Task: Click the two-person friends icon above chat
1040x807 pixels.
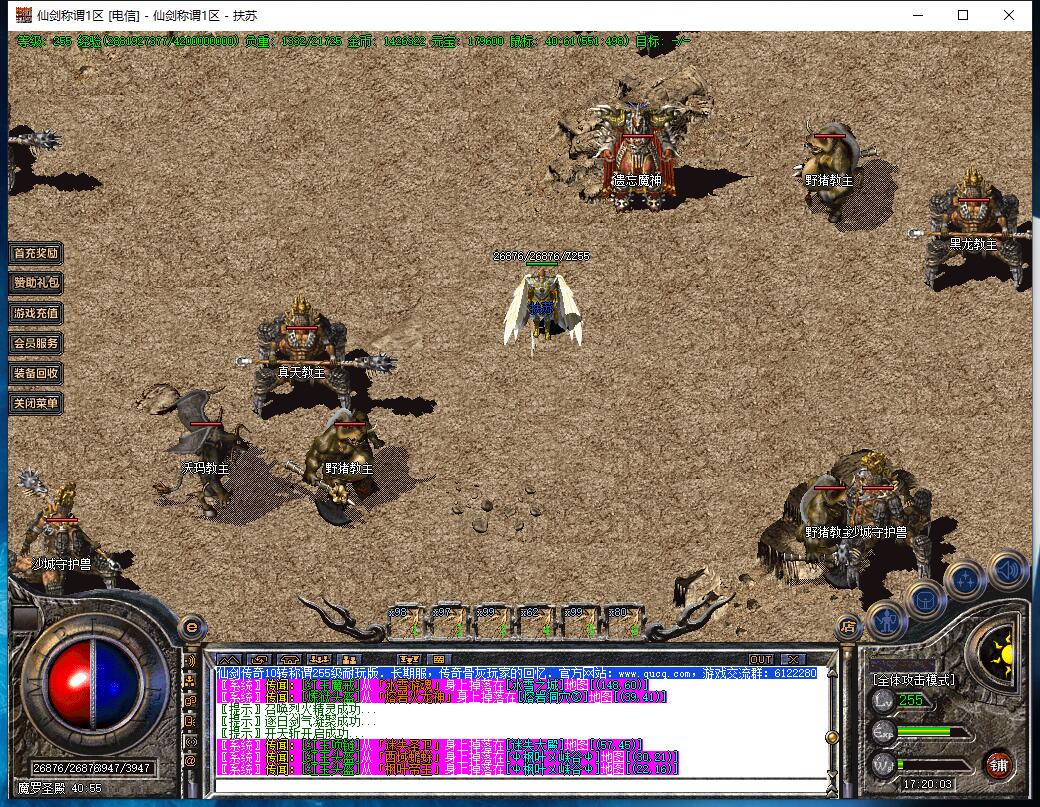Action: 350,659
